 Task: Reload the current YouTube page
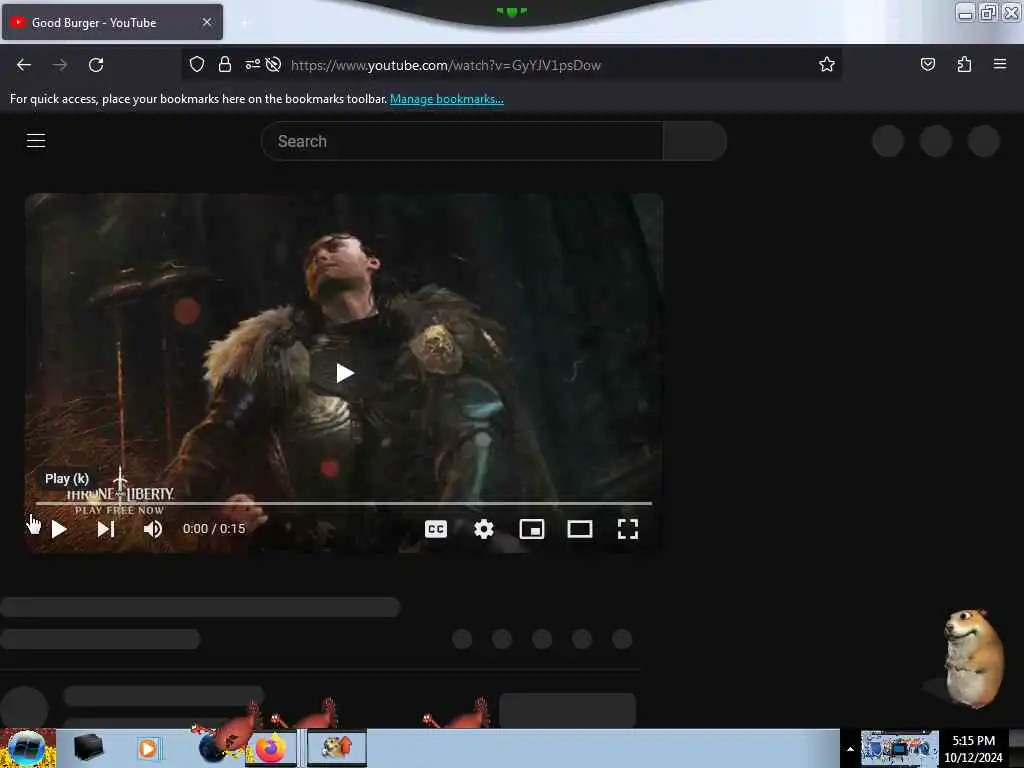96,65
